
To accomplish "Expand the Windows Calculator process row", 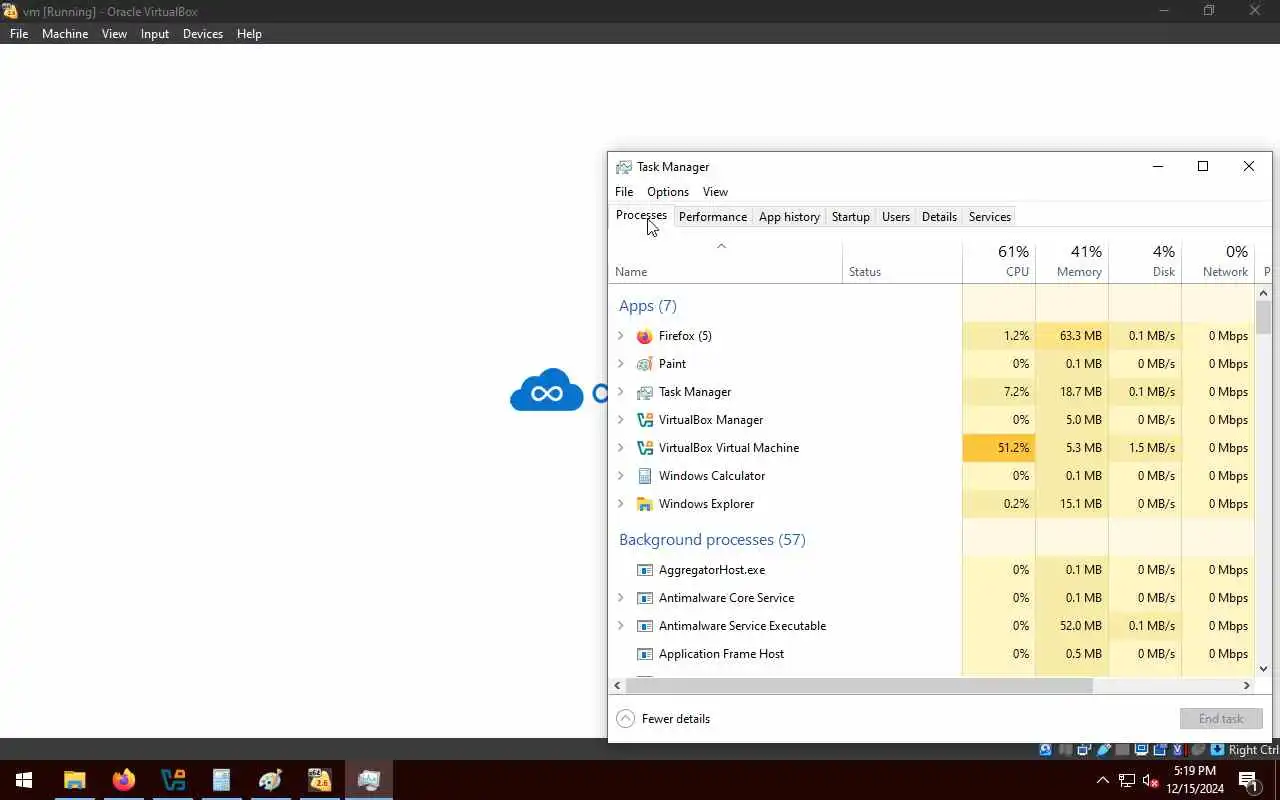I will click(620, 476).
